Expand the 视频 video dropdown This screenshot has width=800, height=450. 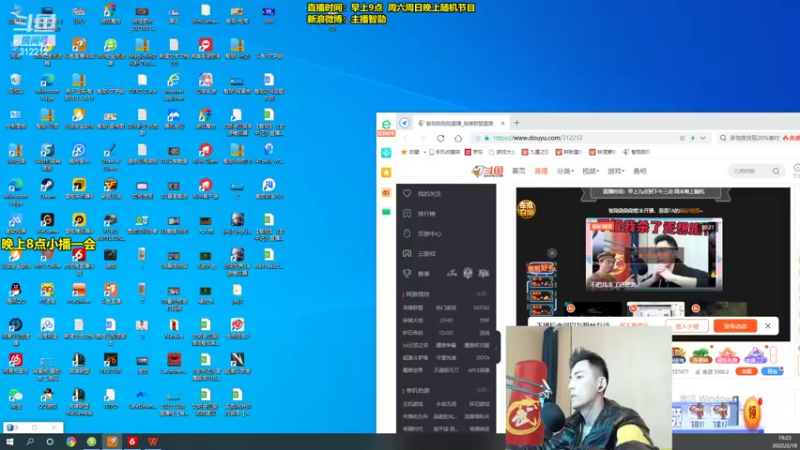(x=590, y=171)
